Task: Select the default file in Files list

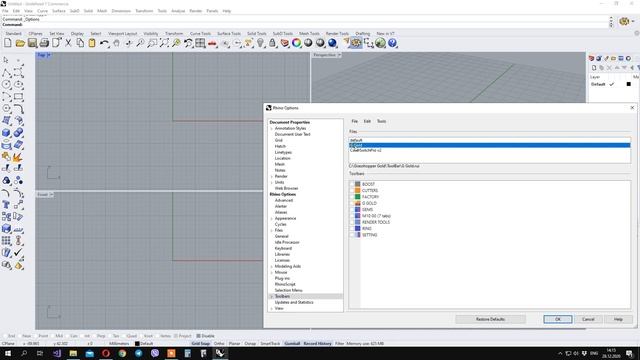Action: click(490, 140)
